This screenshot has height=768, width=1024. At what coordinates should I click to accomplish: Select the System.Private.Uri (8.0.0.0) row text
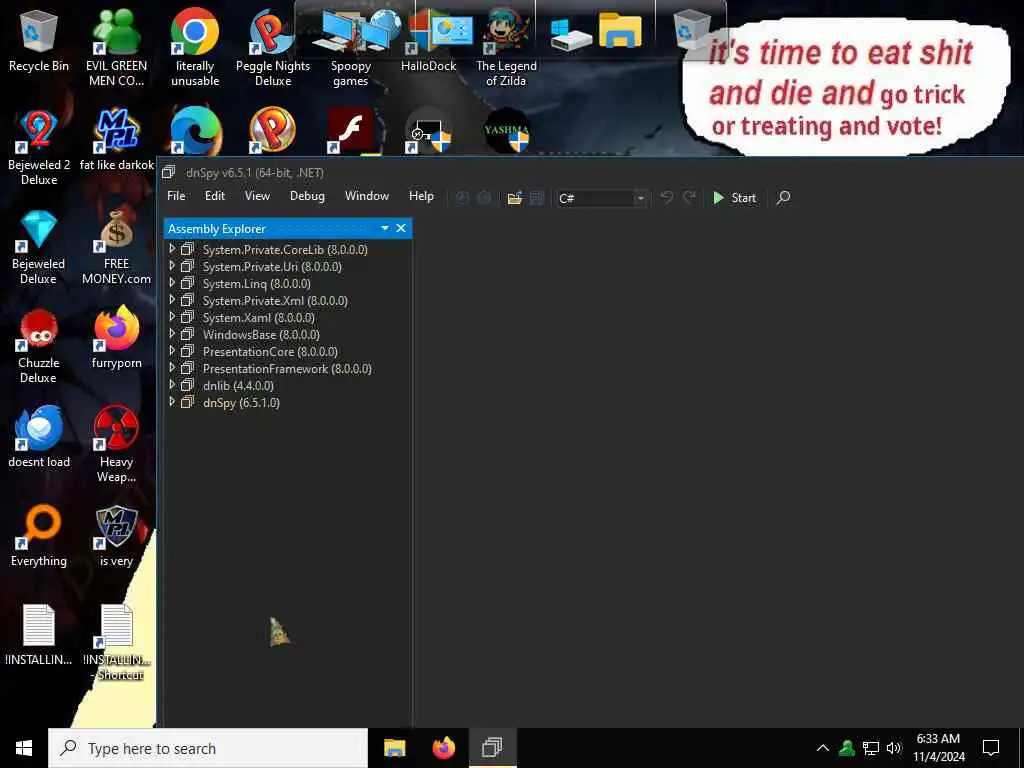click(x=272, y=266)
